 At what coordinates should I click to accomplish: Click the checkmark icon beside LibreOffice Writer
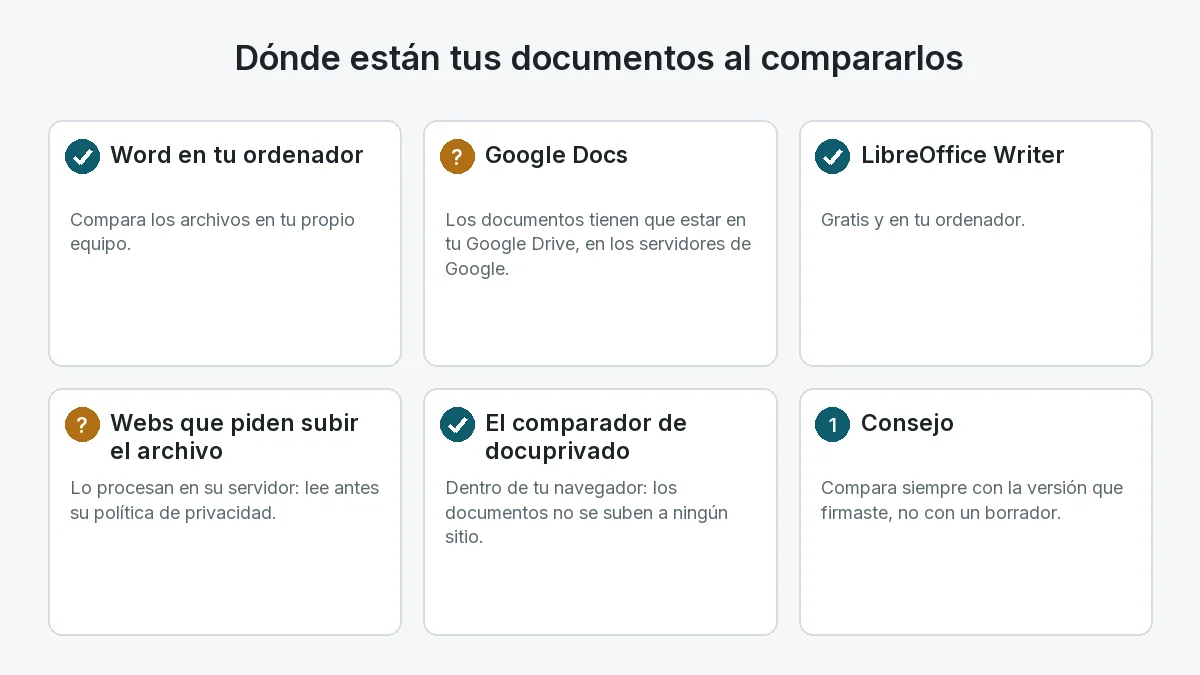[x=832, y=156]
